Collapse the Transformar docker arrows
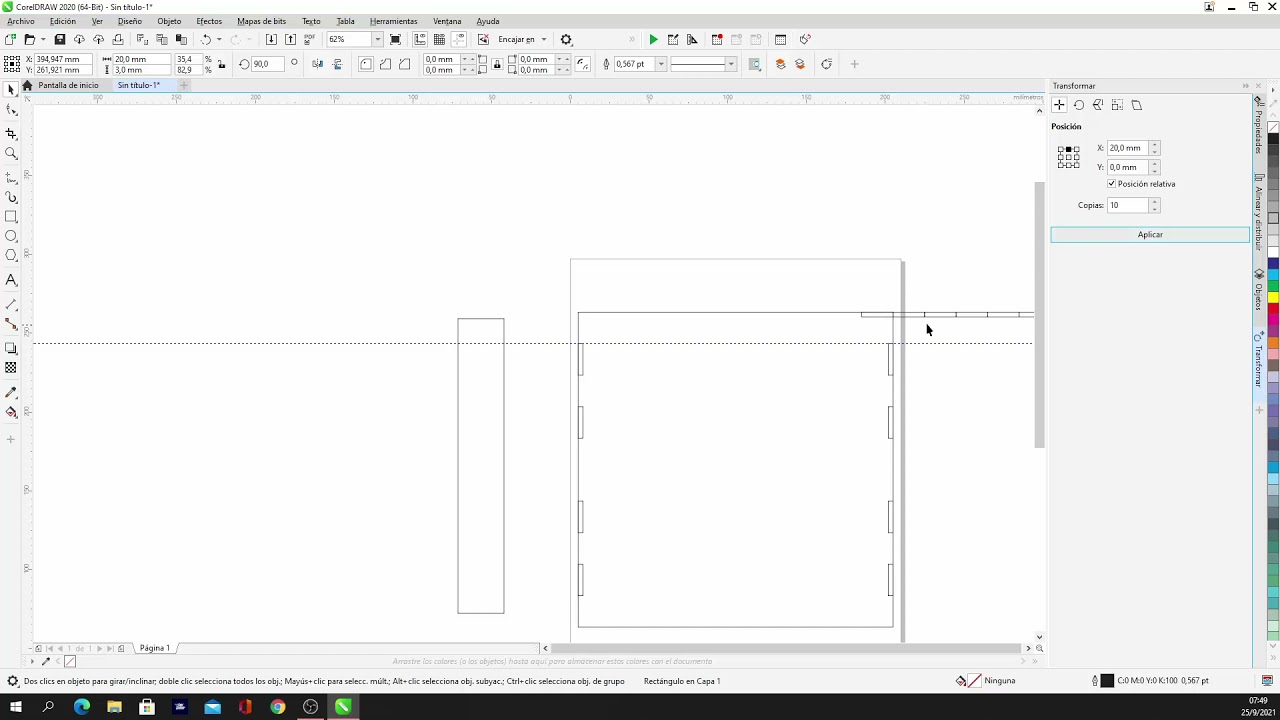This screenshot has width=1280, height=720. pyautogui.click(x=1245, y=86)
